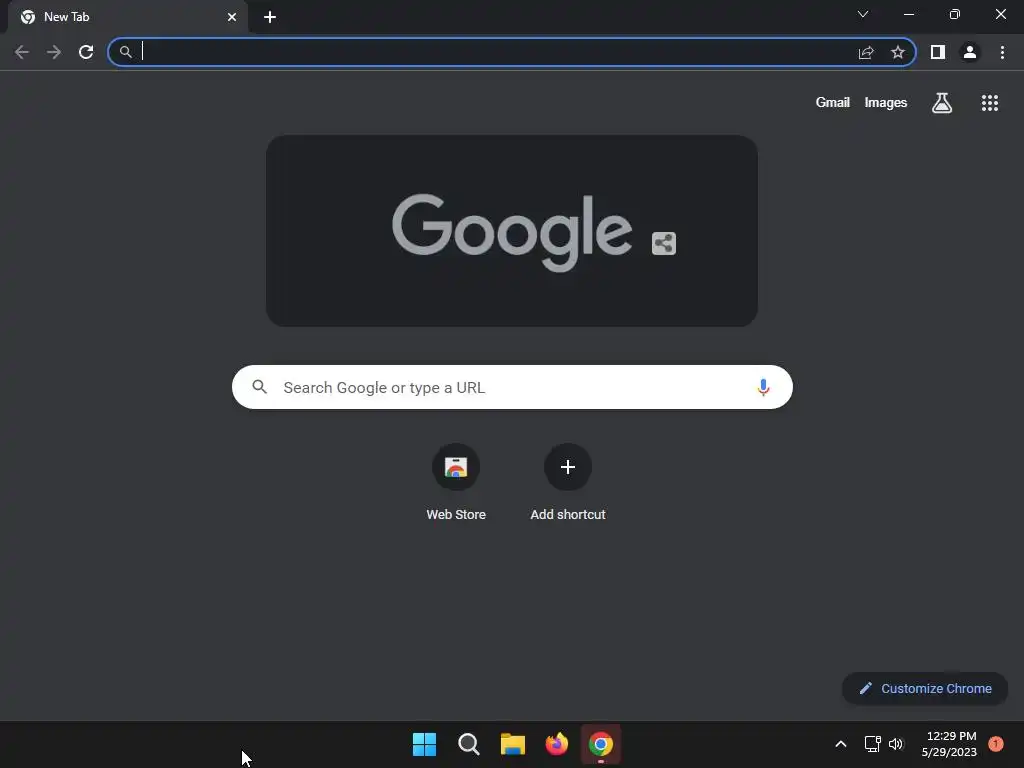Start voice search with microphone

(x=763, y=387)
